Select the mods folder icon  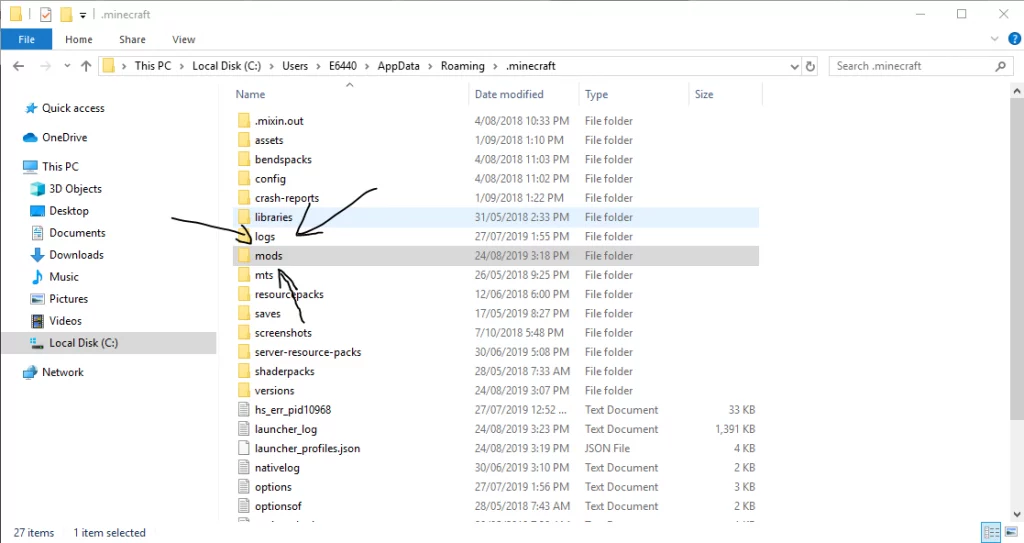coord(244,255)
